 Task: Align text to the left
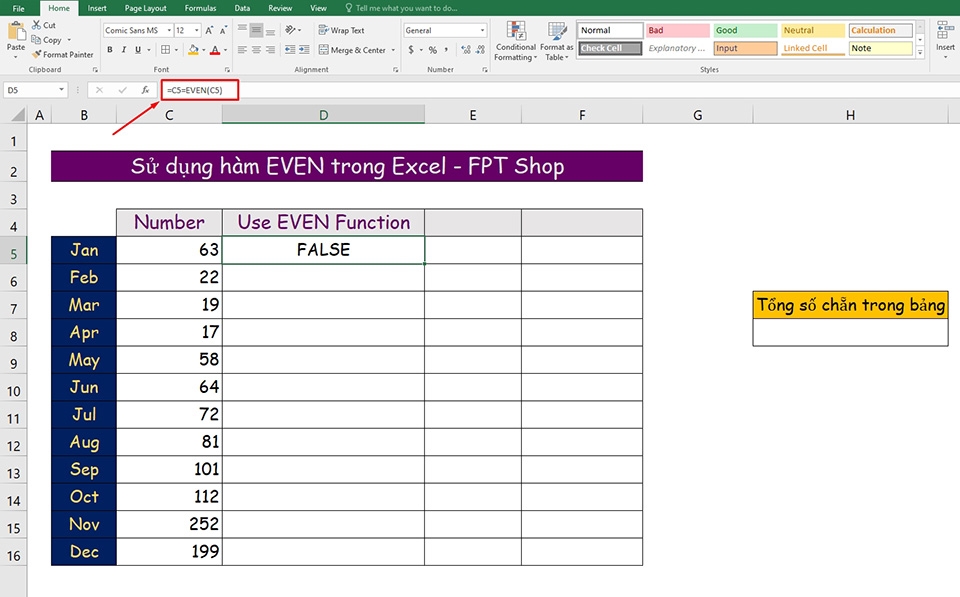(x=242, y=50)
